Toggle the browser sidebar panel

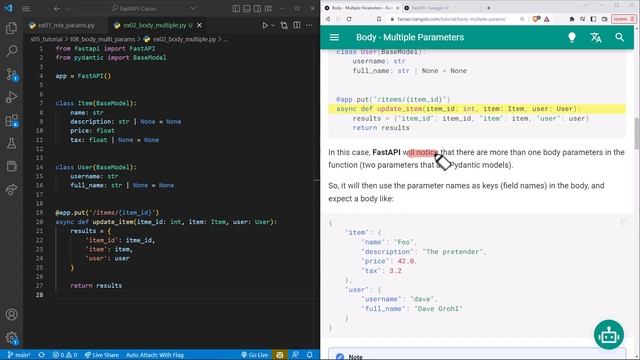(x=593, y=19)
